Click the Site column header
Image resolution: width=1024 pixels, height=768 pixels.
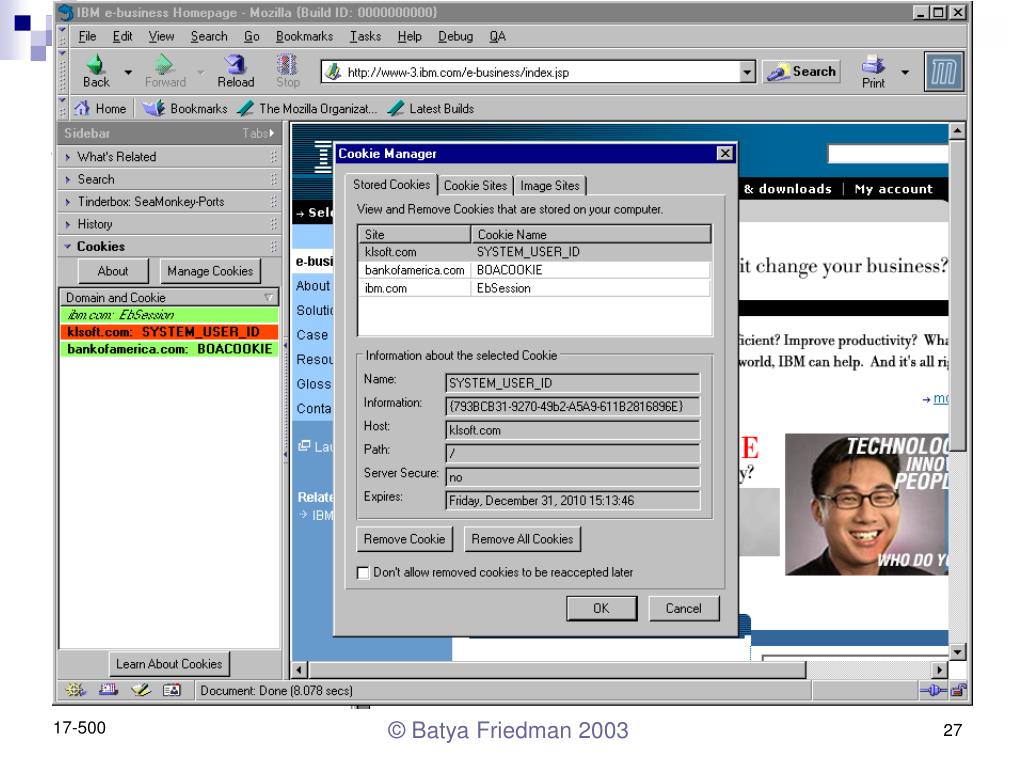pyautogui.click(x=415, y=234)
